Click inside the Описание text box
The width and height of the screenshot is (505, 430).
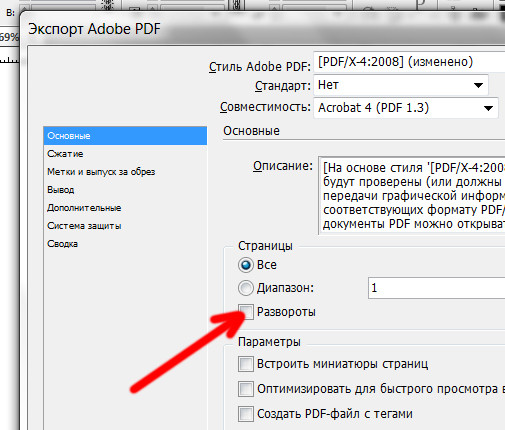pyautogui.click(x=412, y=195)
